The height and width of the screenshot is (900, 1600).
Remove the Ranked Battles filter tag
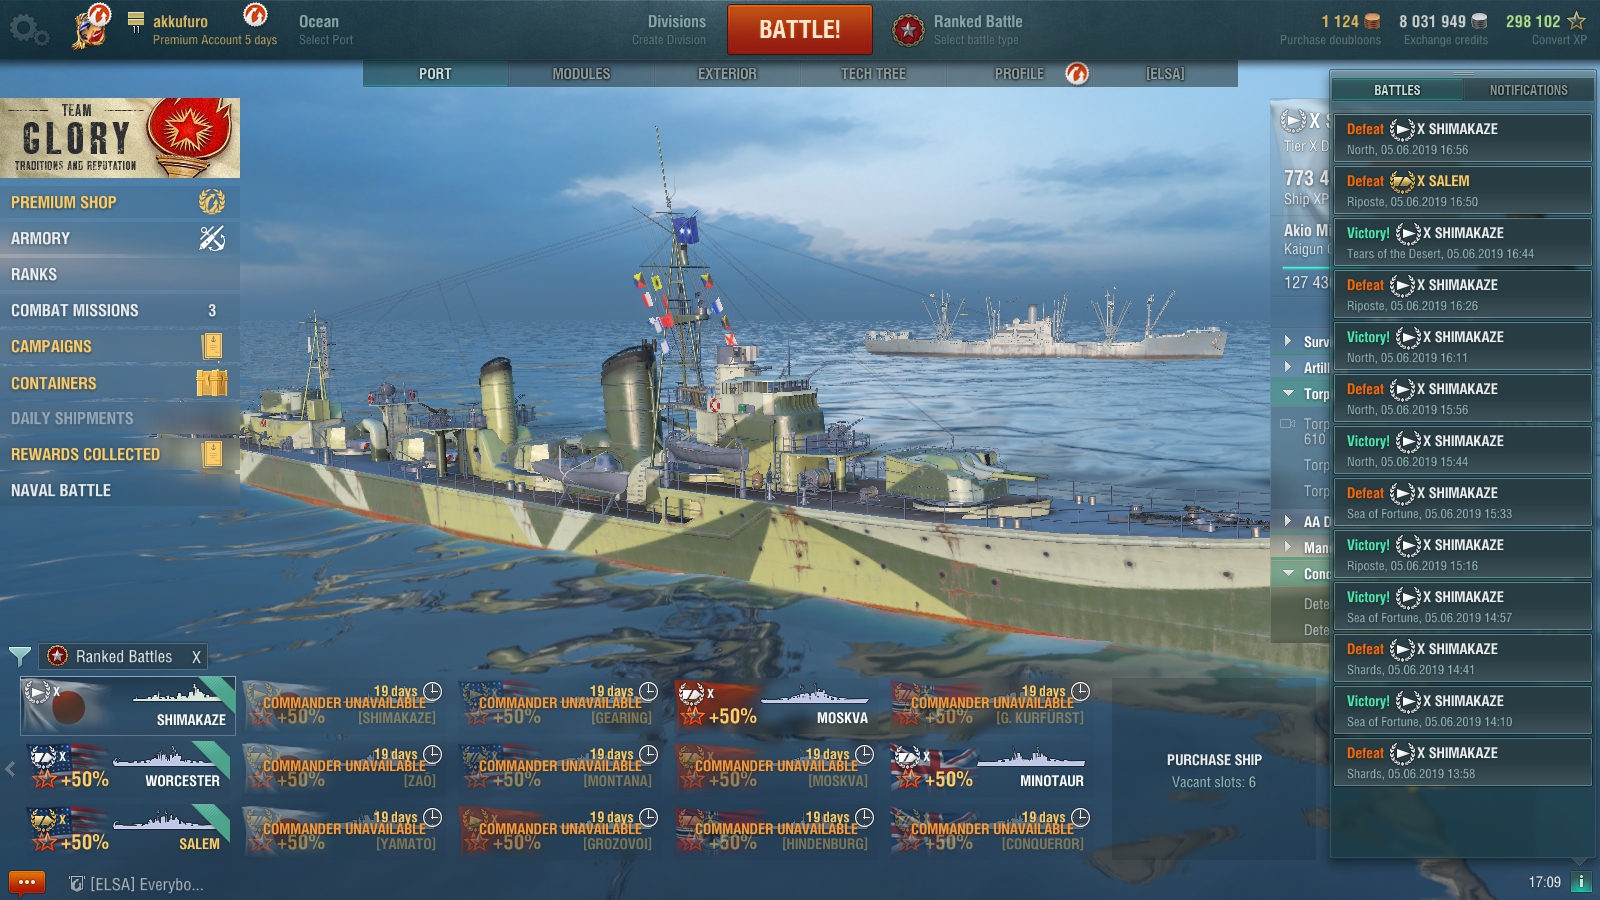(196, 657)
